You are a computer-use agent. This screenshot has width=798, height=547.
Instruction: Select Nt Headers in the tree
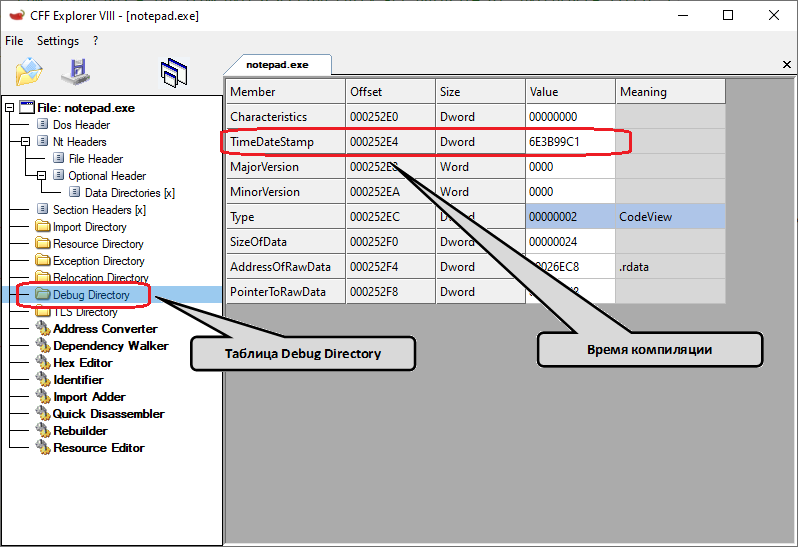pos(80,141)
